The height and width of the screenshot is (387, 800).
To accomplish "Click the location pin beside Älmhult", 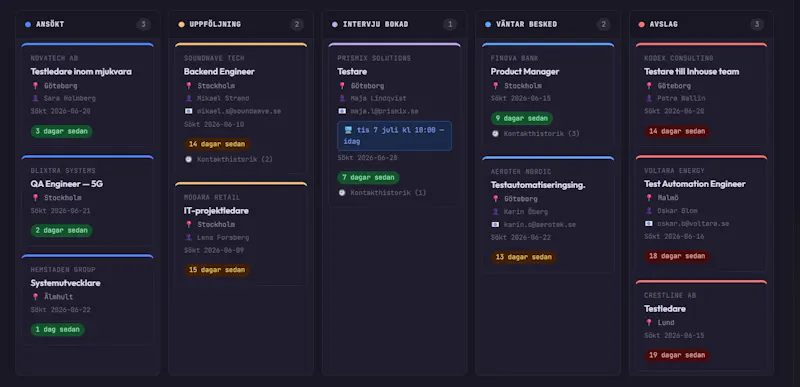I will click(35, 297).
